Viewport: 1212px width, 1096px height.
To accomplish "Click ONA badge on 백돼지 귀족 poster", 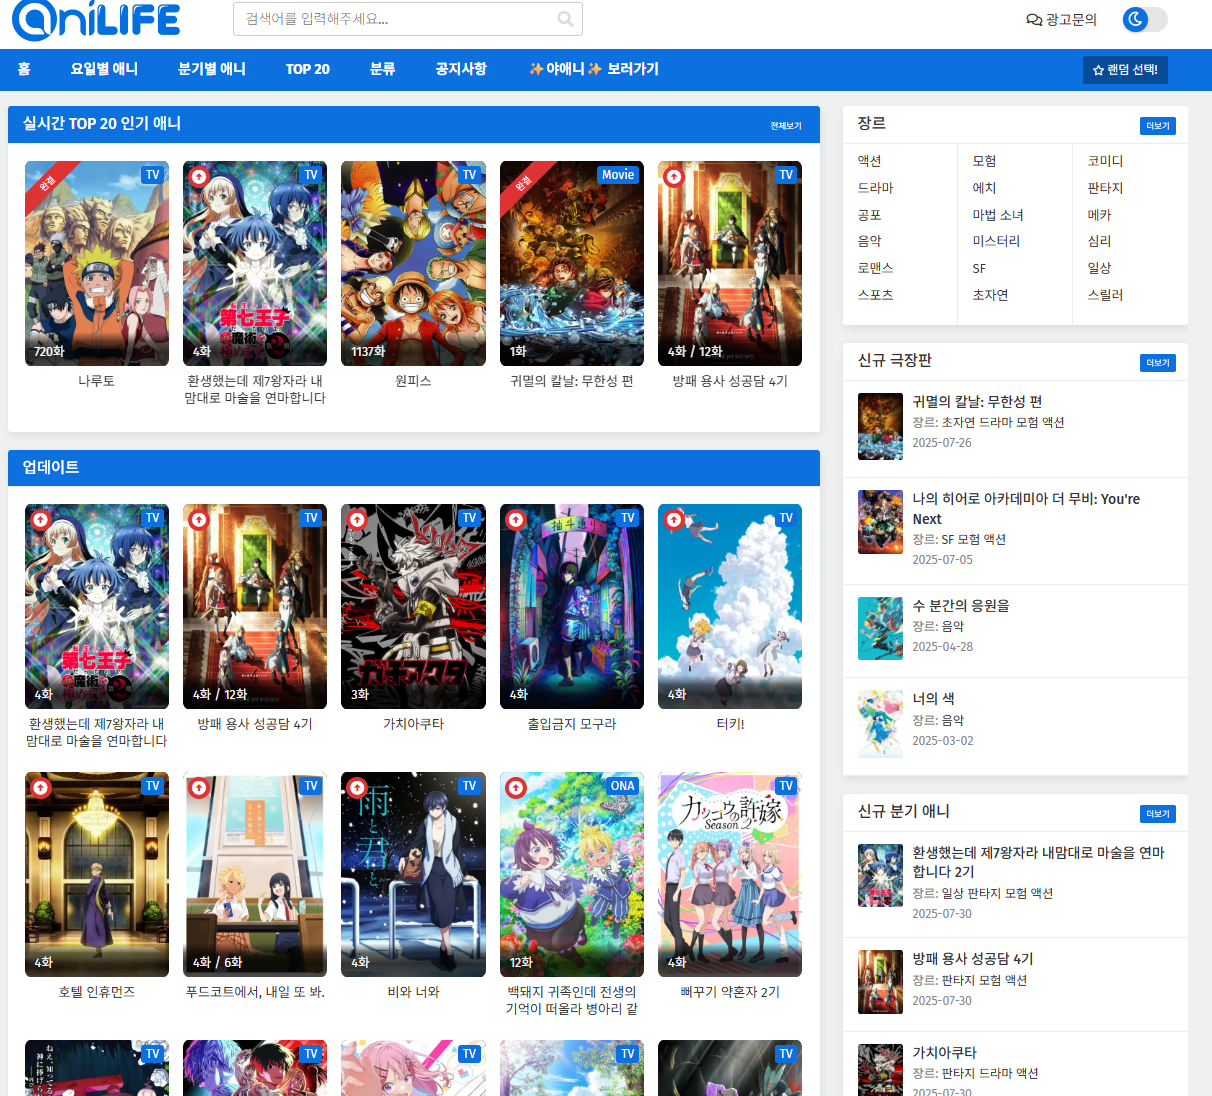I will click(x=623, y=786).
